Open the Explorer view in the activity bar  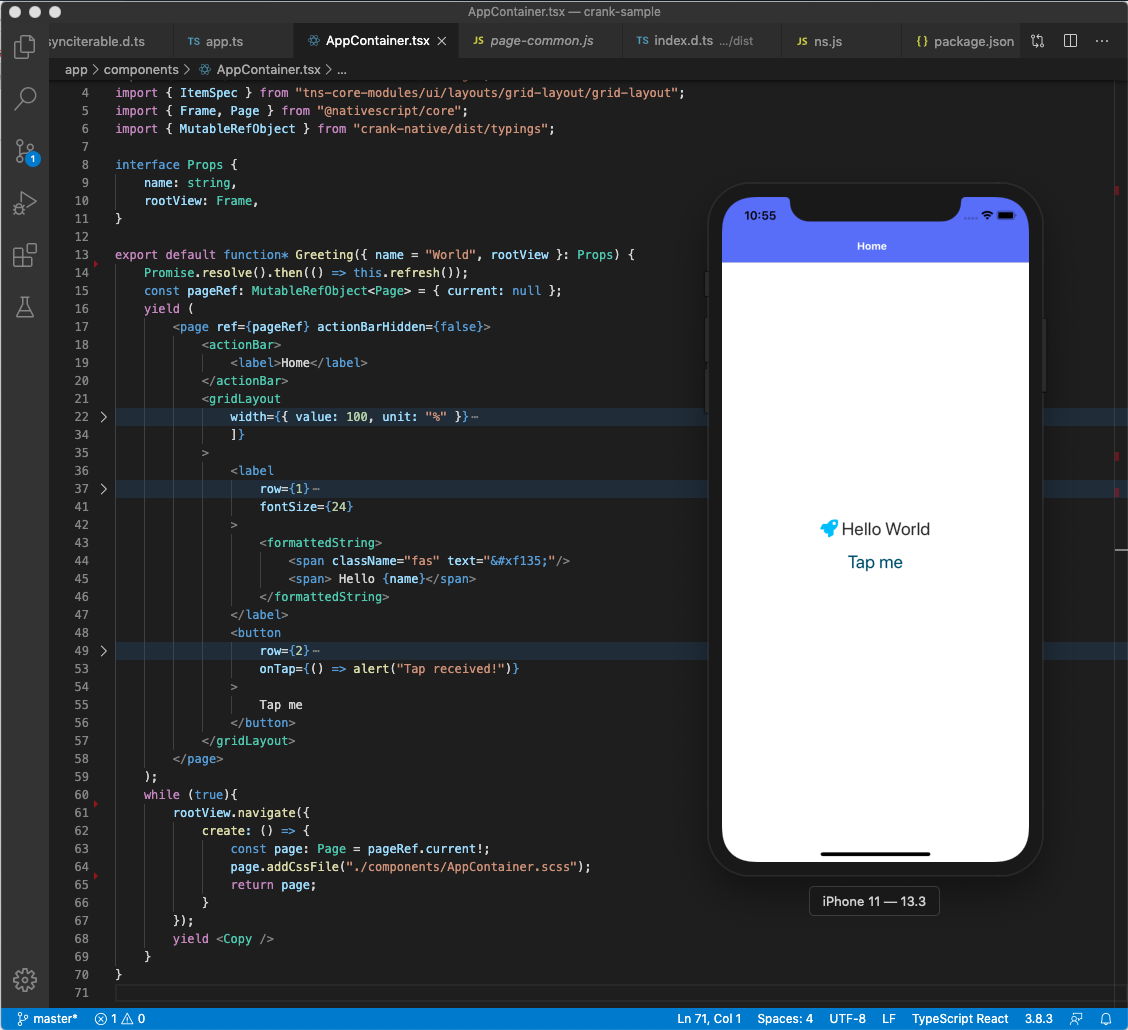[24, 47]
